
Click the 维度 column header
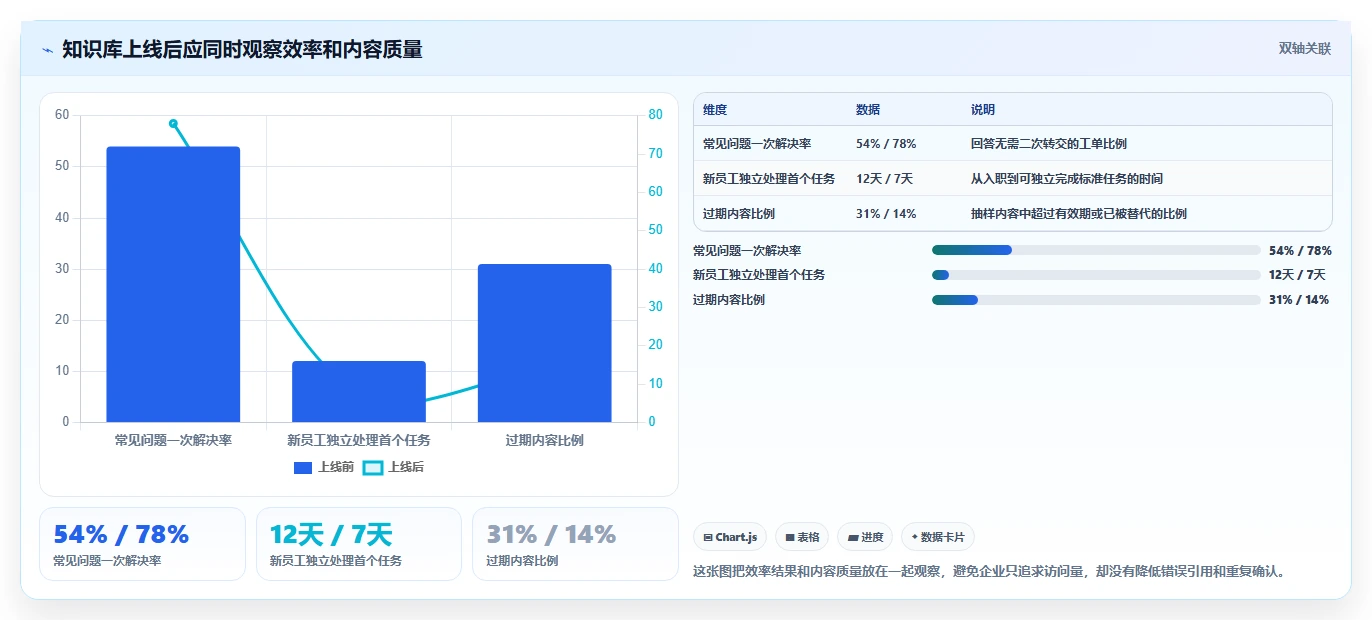(x=715, y=110)
